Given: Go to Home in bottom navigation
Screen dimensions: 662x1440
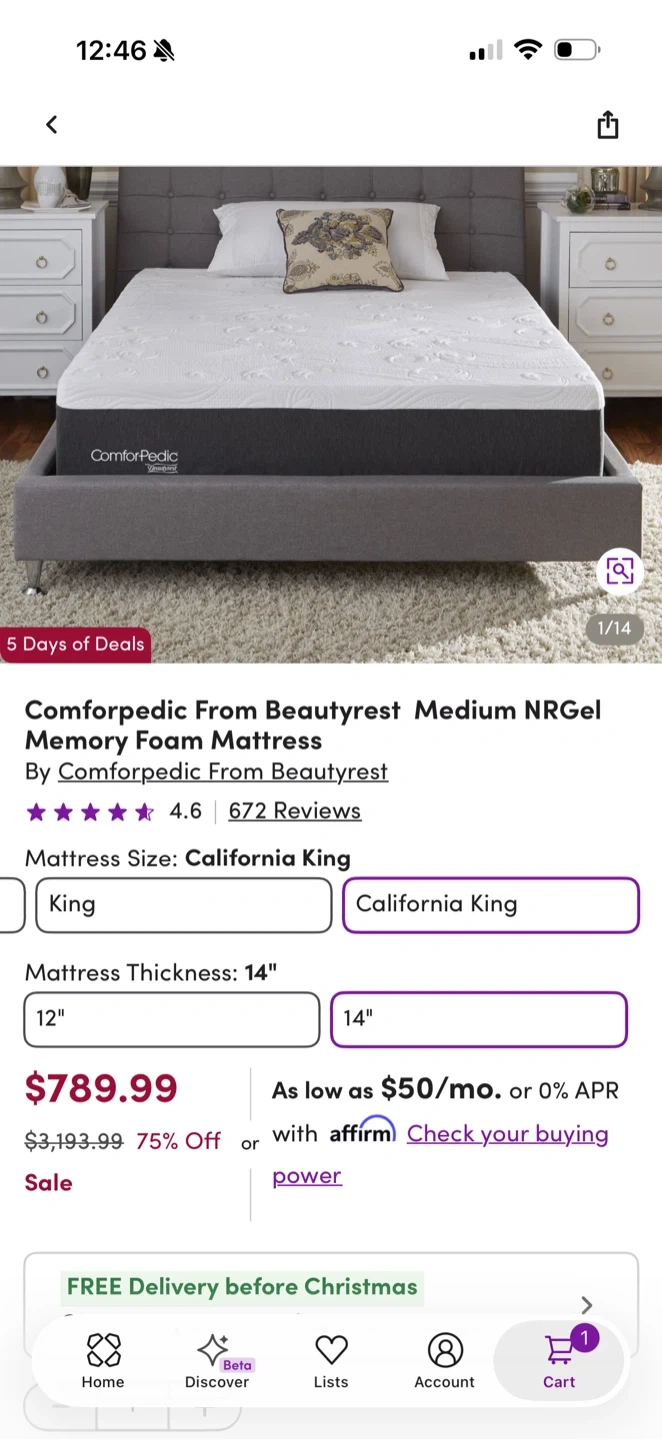Looking at the screenshot, I should 103,1360.
